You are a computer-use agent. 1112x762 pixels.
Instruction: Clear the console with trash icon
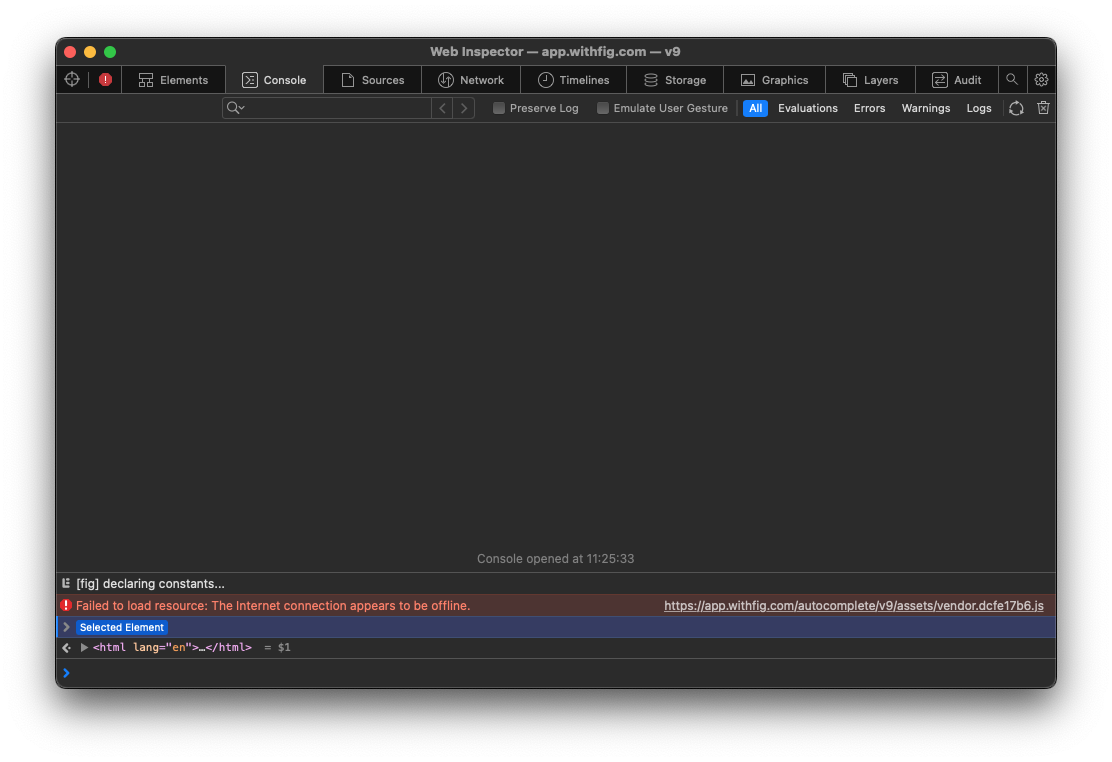click(1043, 108)
